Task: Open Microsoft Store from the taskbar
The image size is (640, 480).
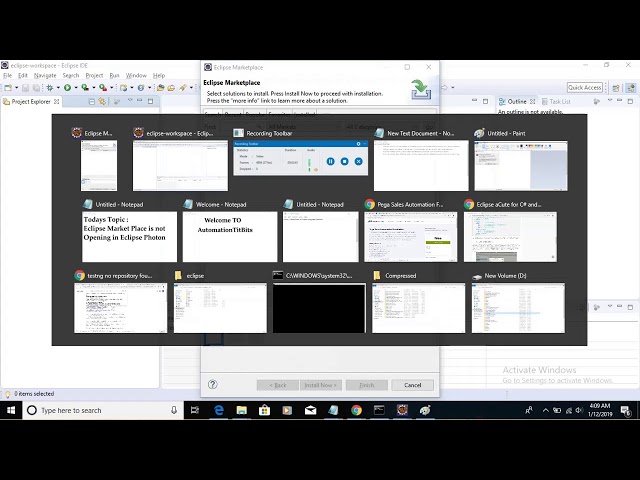Action: click(x=264, y=410)
